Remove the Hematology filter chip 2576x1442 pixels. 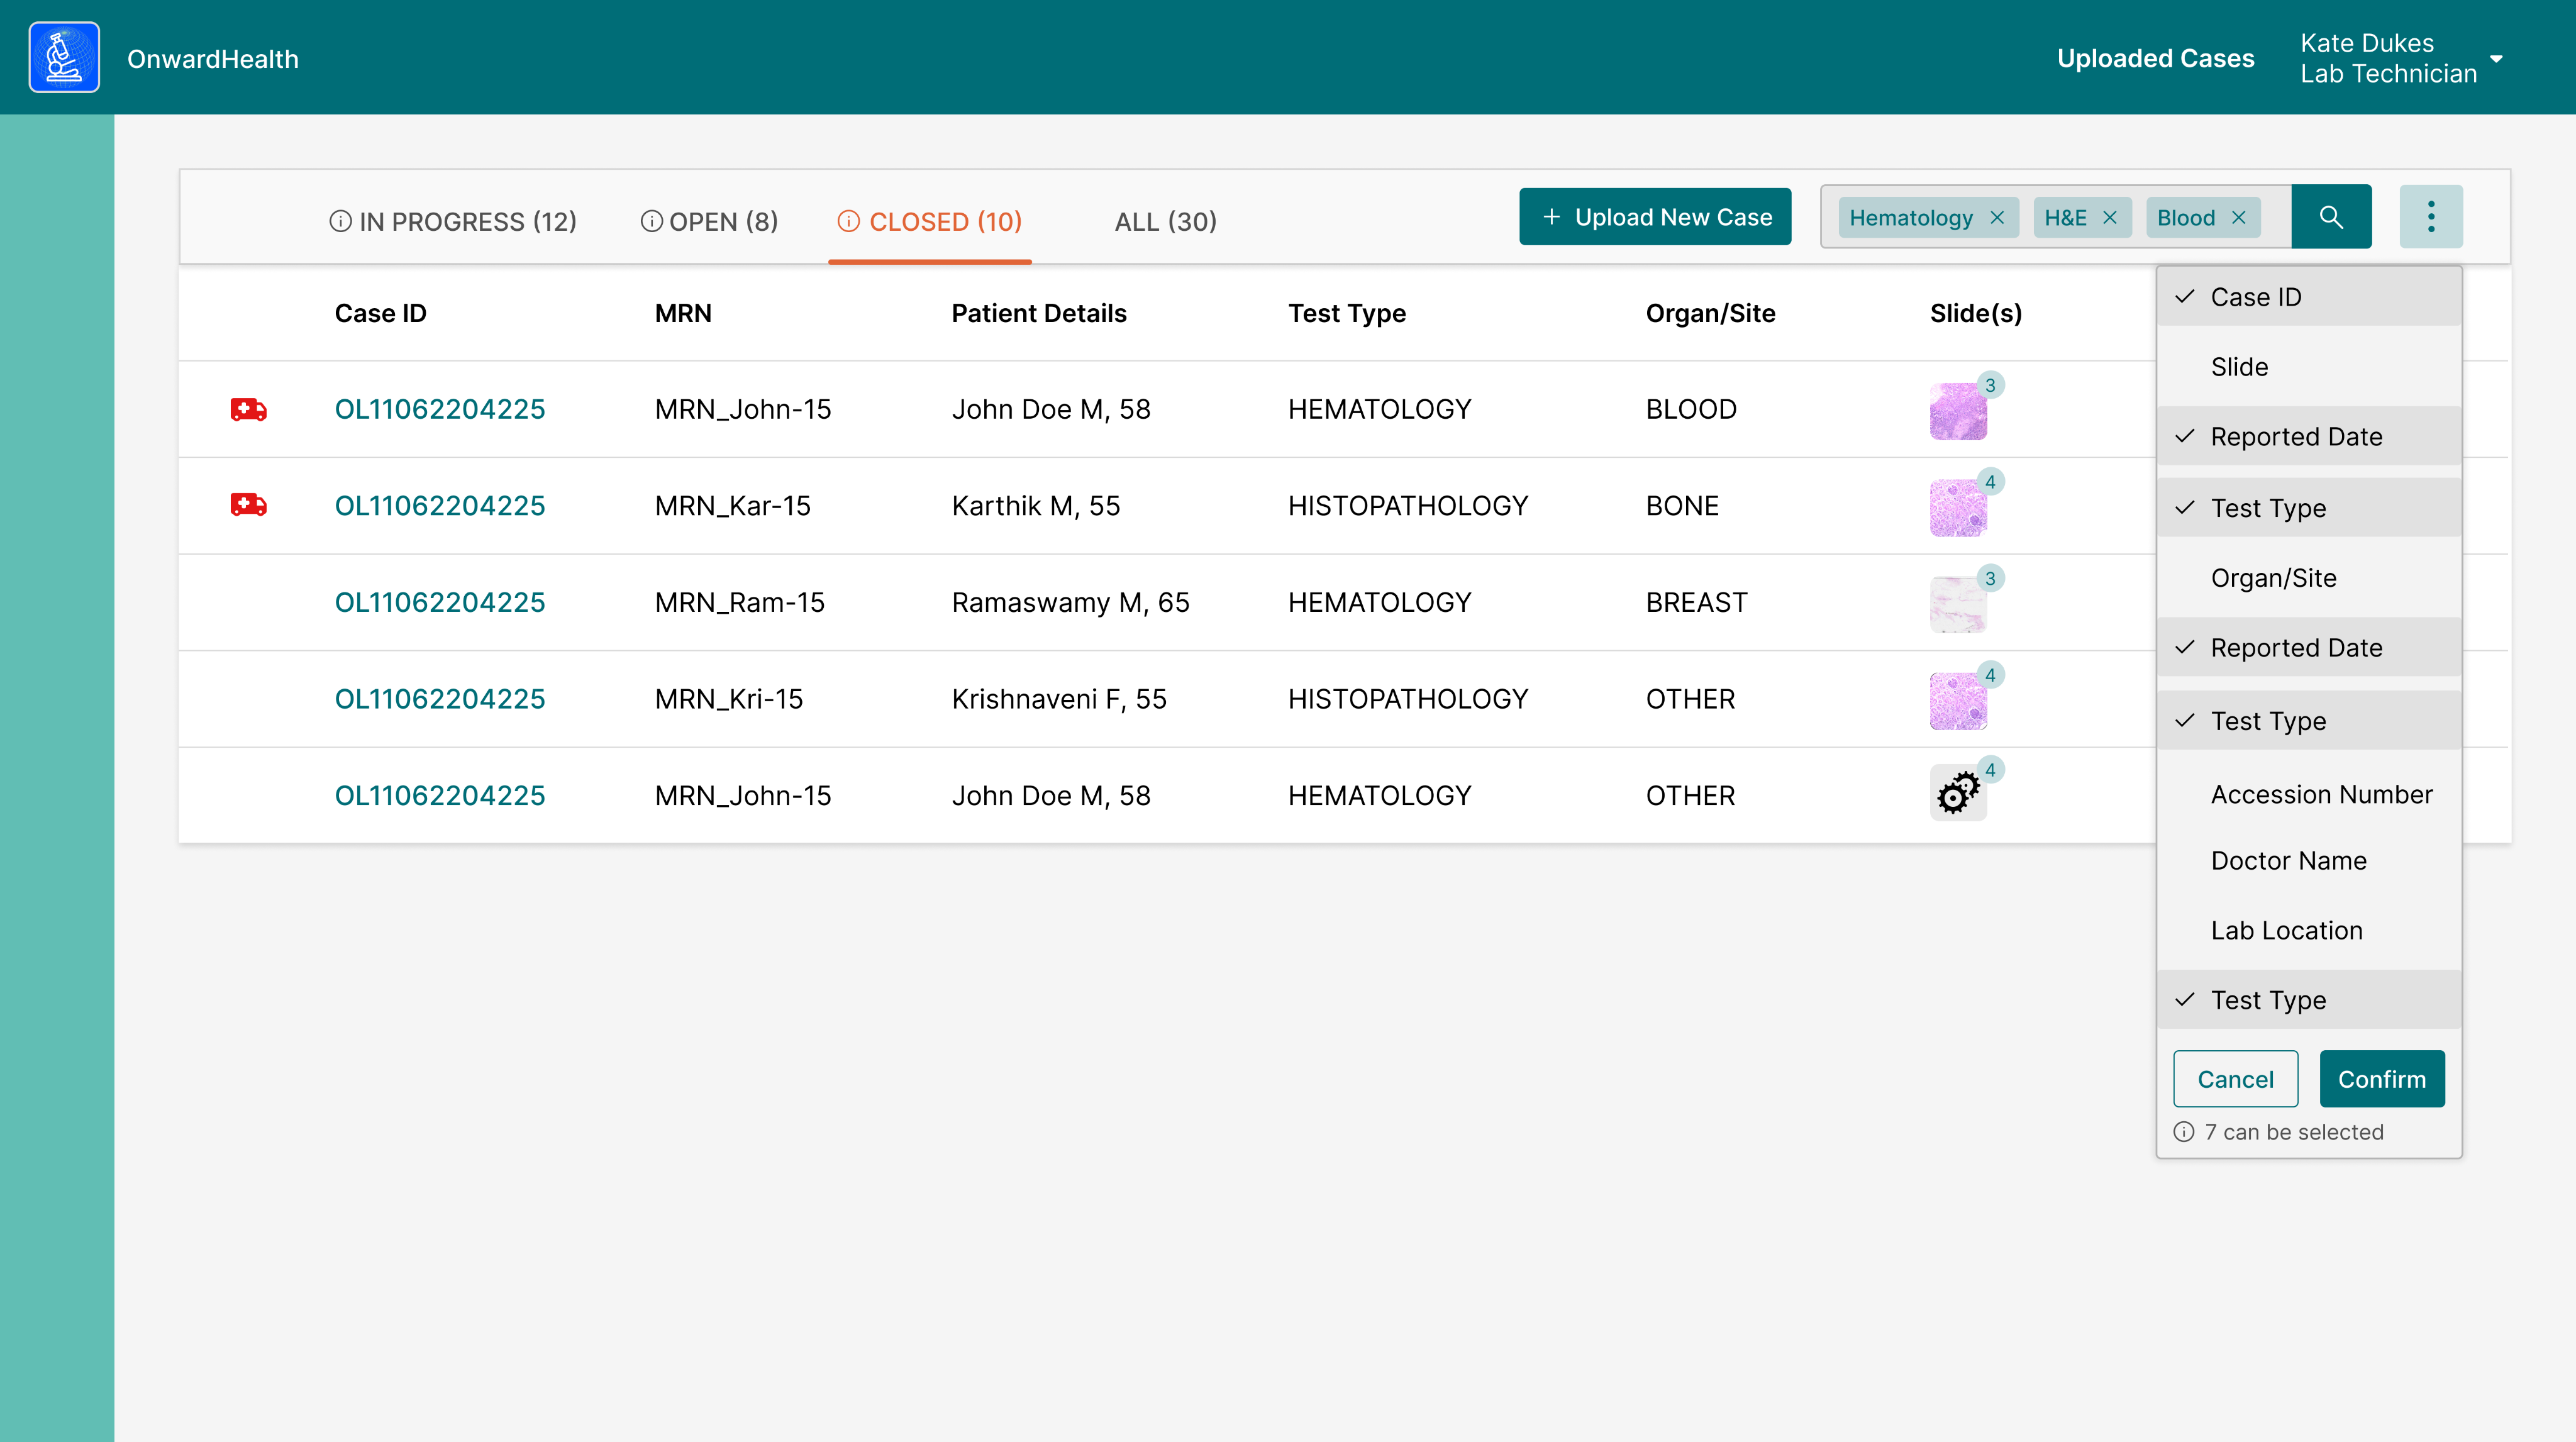pos(1997,218)
